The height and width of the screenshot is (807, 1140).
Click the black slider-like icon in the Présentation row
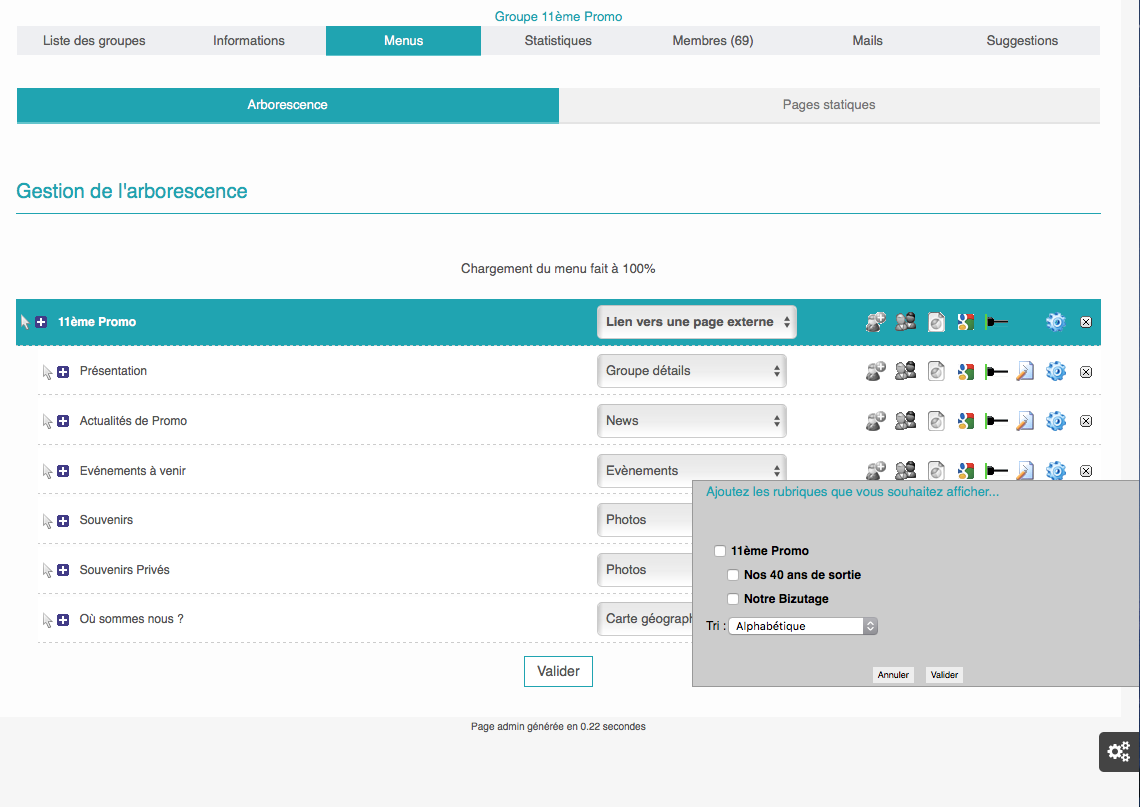[x=996, y=371]
